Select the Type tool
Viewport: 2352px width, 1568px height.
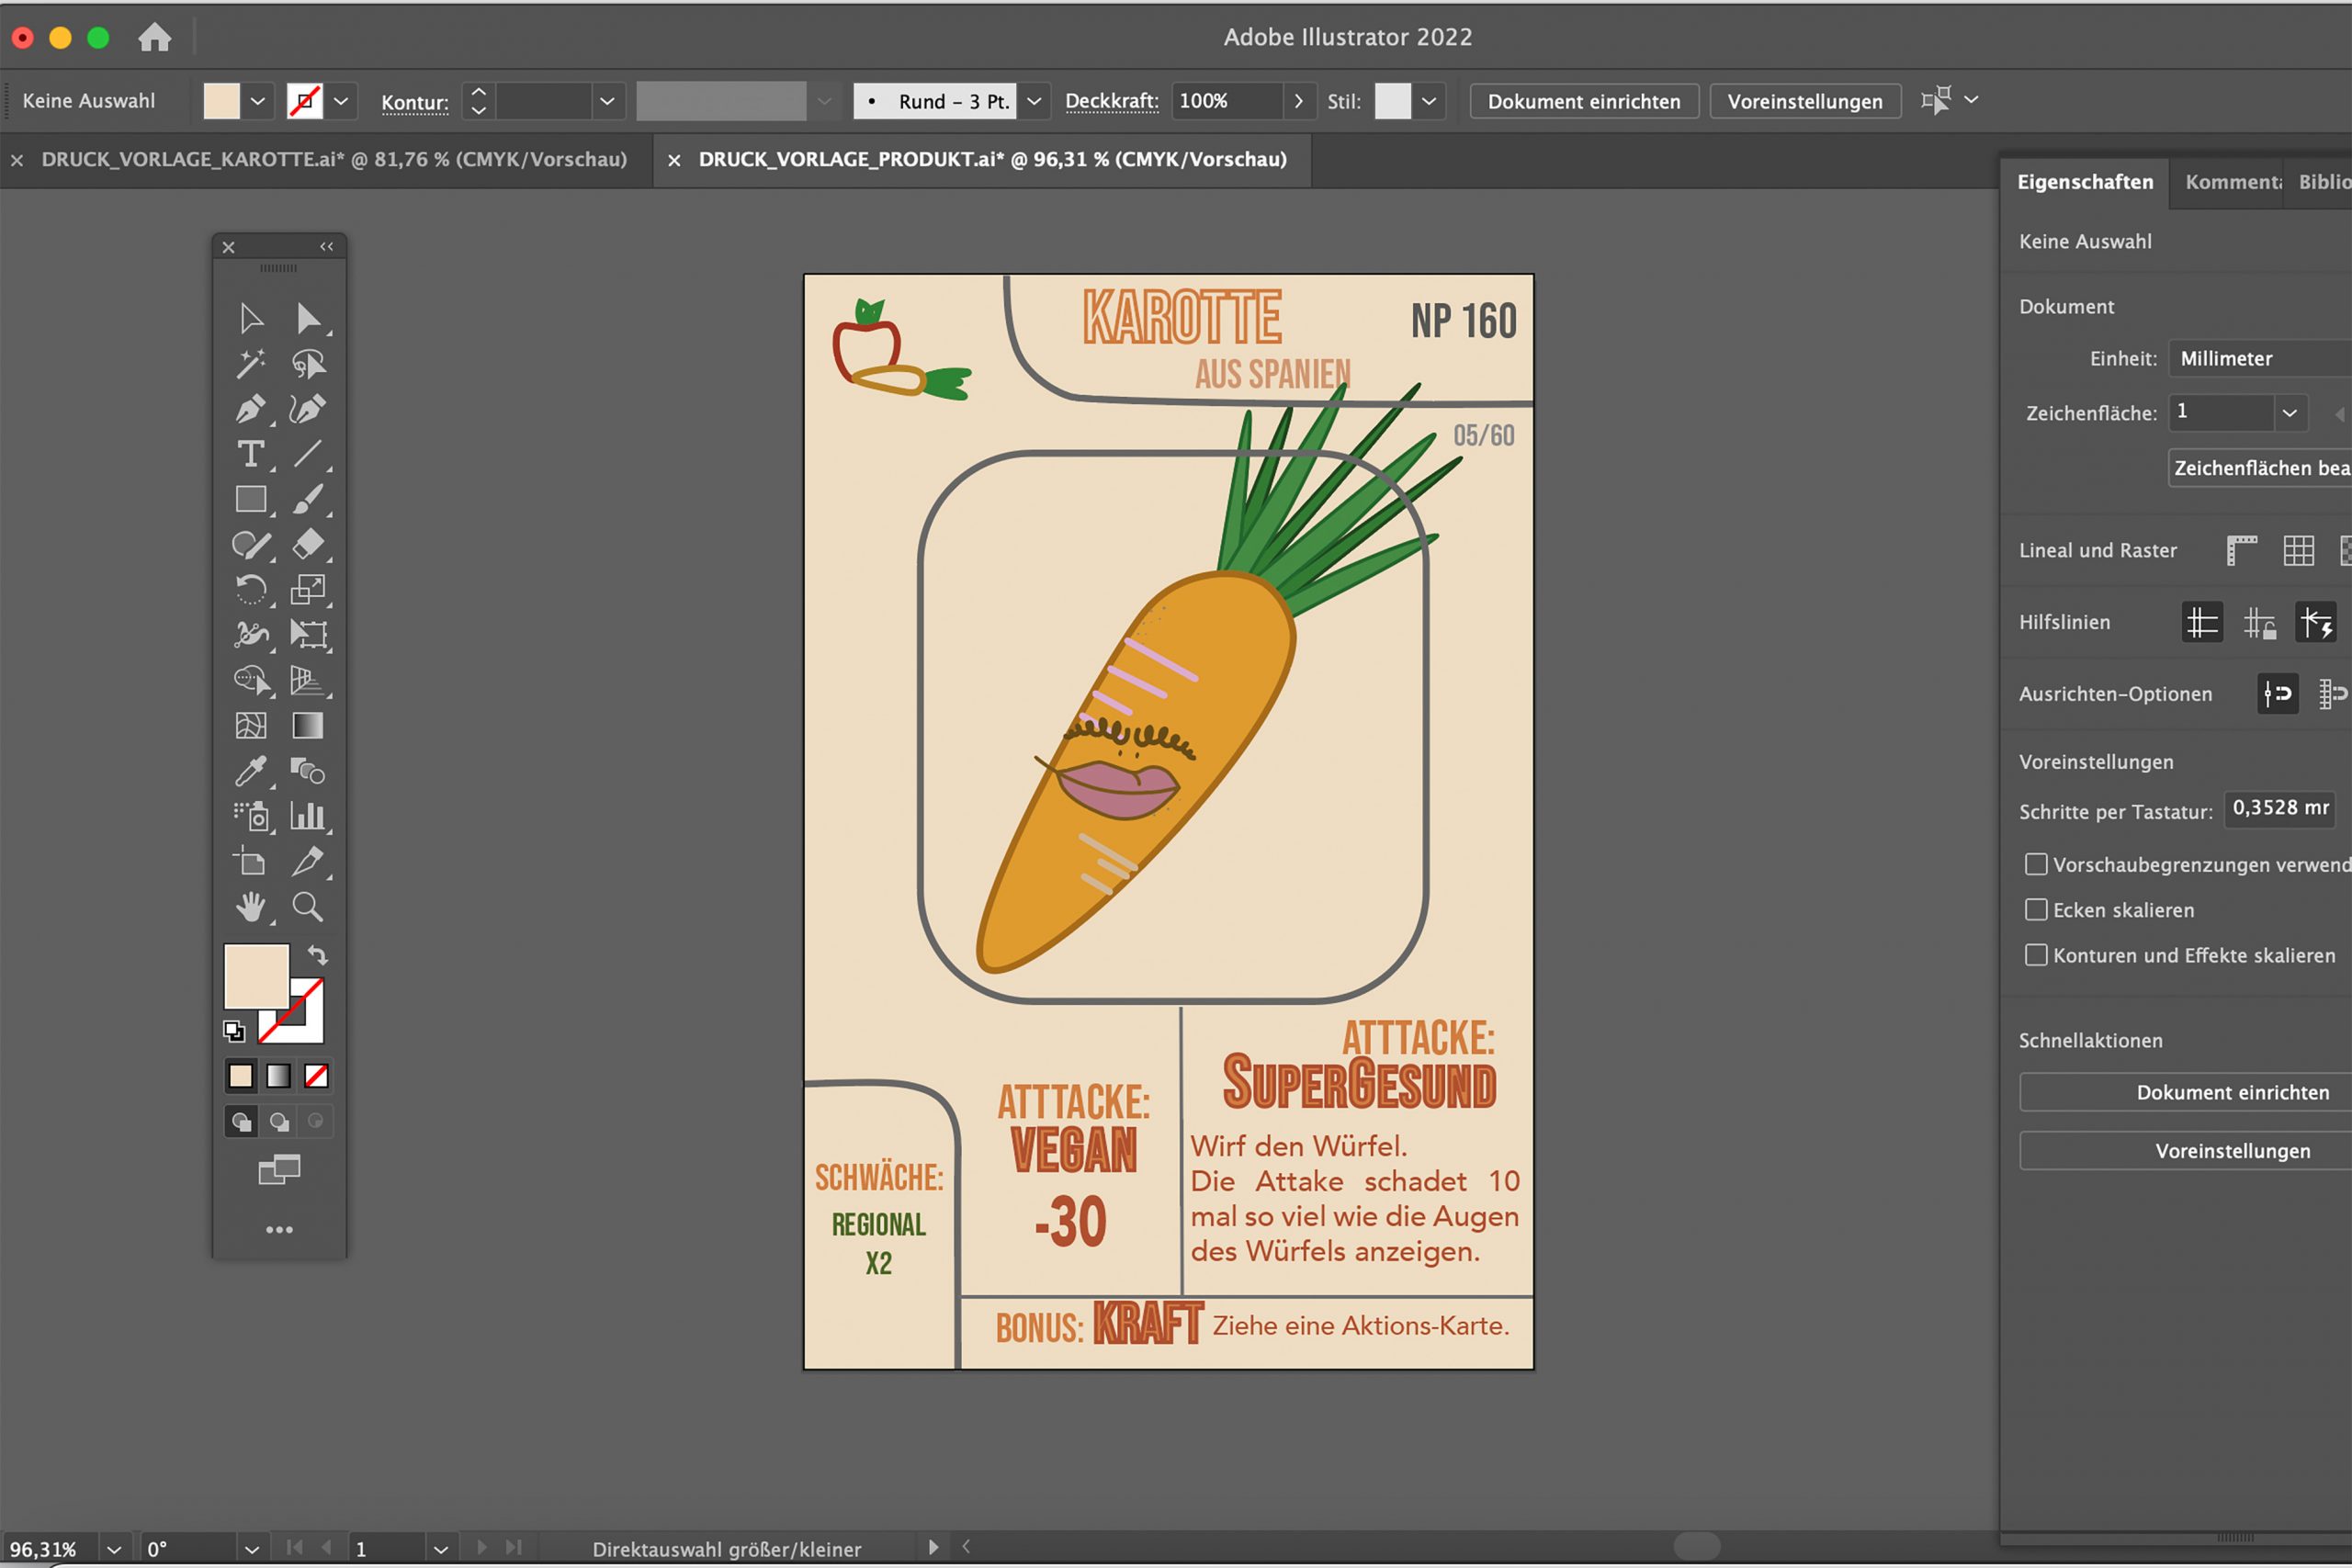coord(250,454)
